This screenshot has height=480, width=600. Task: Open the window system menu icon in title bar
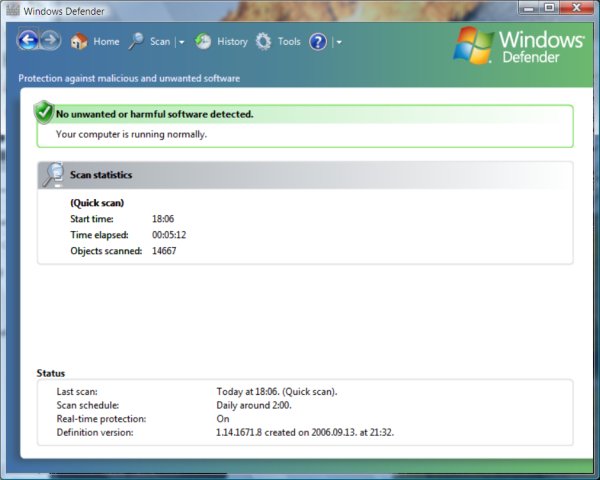point(12,10)
